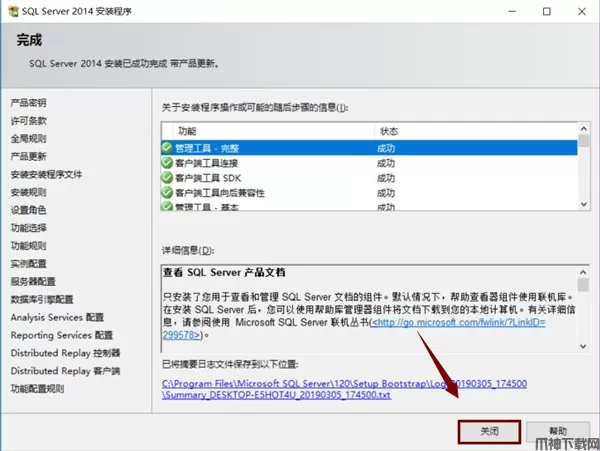The image size is (600, 451).
Task: Click the 功能选择 step in sidebar
Action: click(28, 228)
